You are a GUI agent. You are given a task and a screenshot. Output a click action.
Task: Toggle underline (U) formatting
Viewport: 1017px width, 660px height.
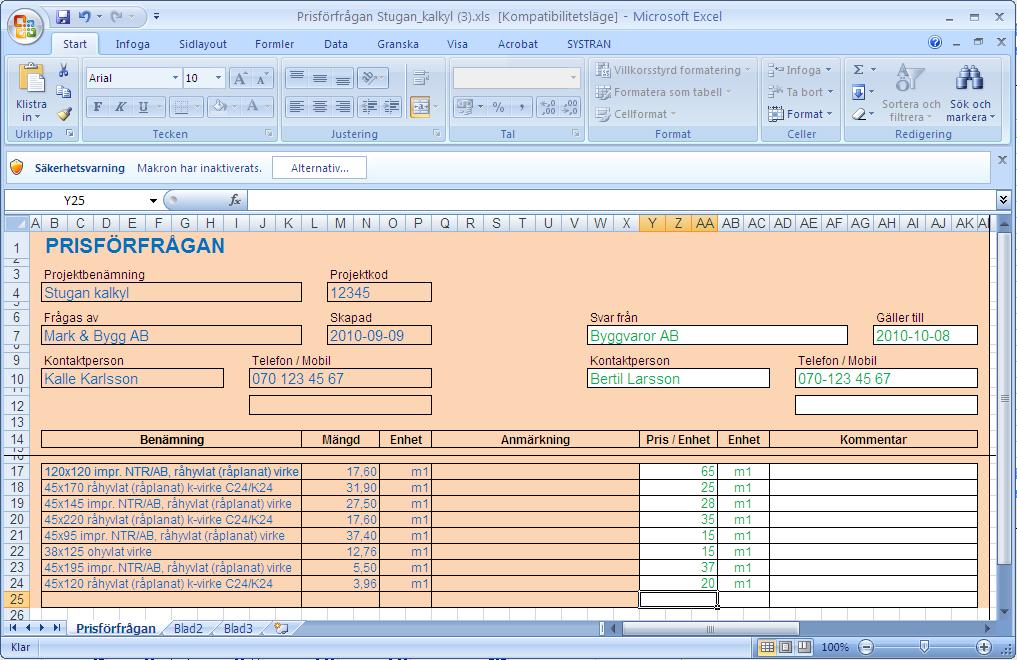[x=143, y=107]
